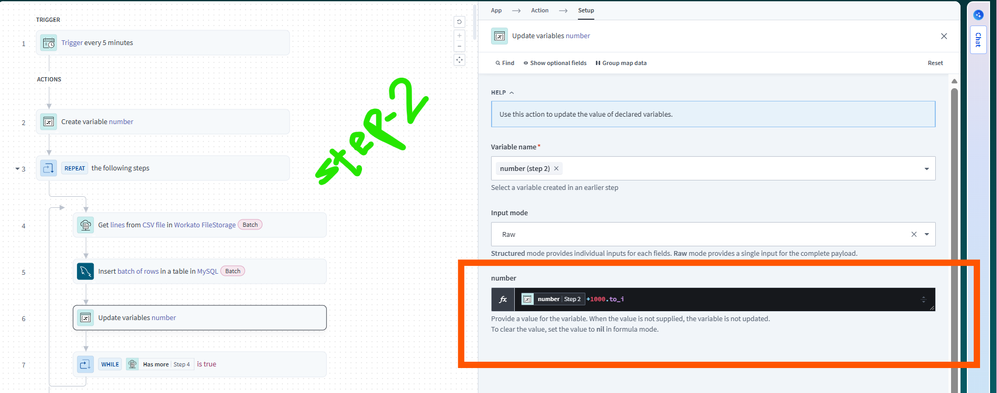
Task: Click the MySQL link in step 5
Action: [x=208, y=271]
